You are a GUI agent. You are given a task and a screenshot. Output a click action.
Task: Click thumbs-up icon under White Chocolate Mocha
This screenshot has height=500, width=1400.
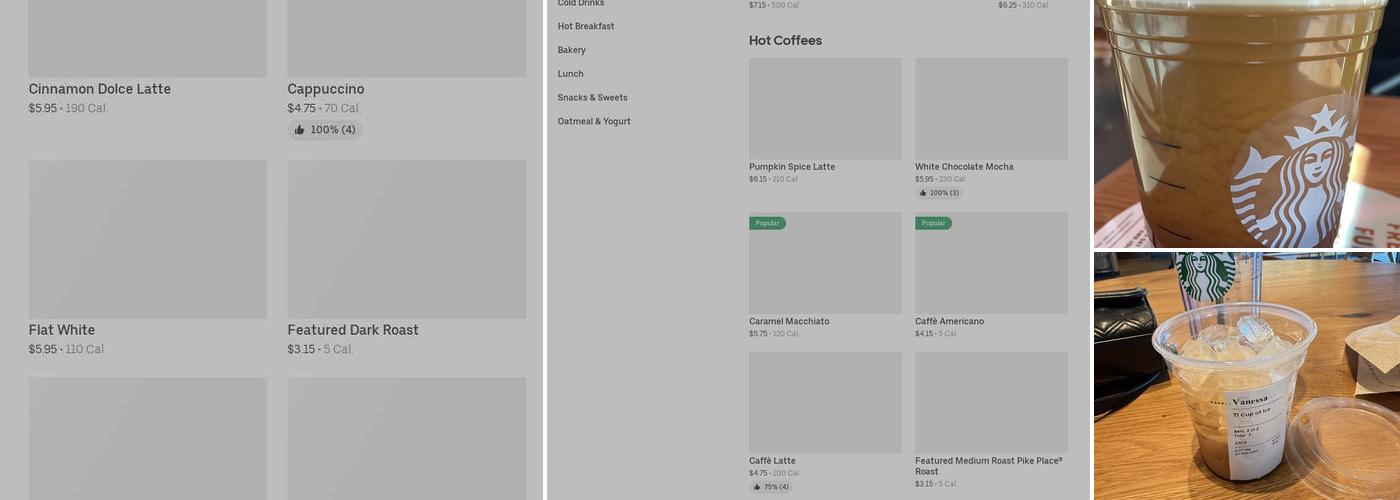pos(922,193)
